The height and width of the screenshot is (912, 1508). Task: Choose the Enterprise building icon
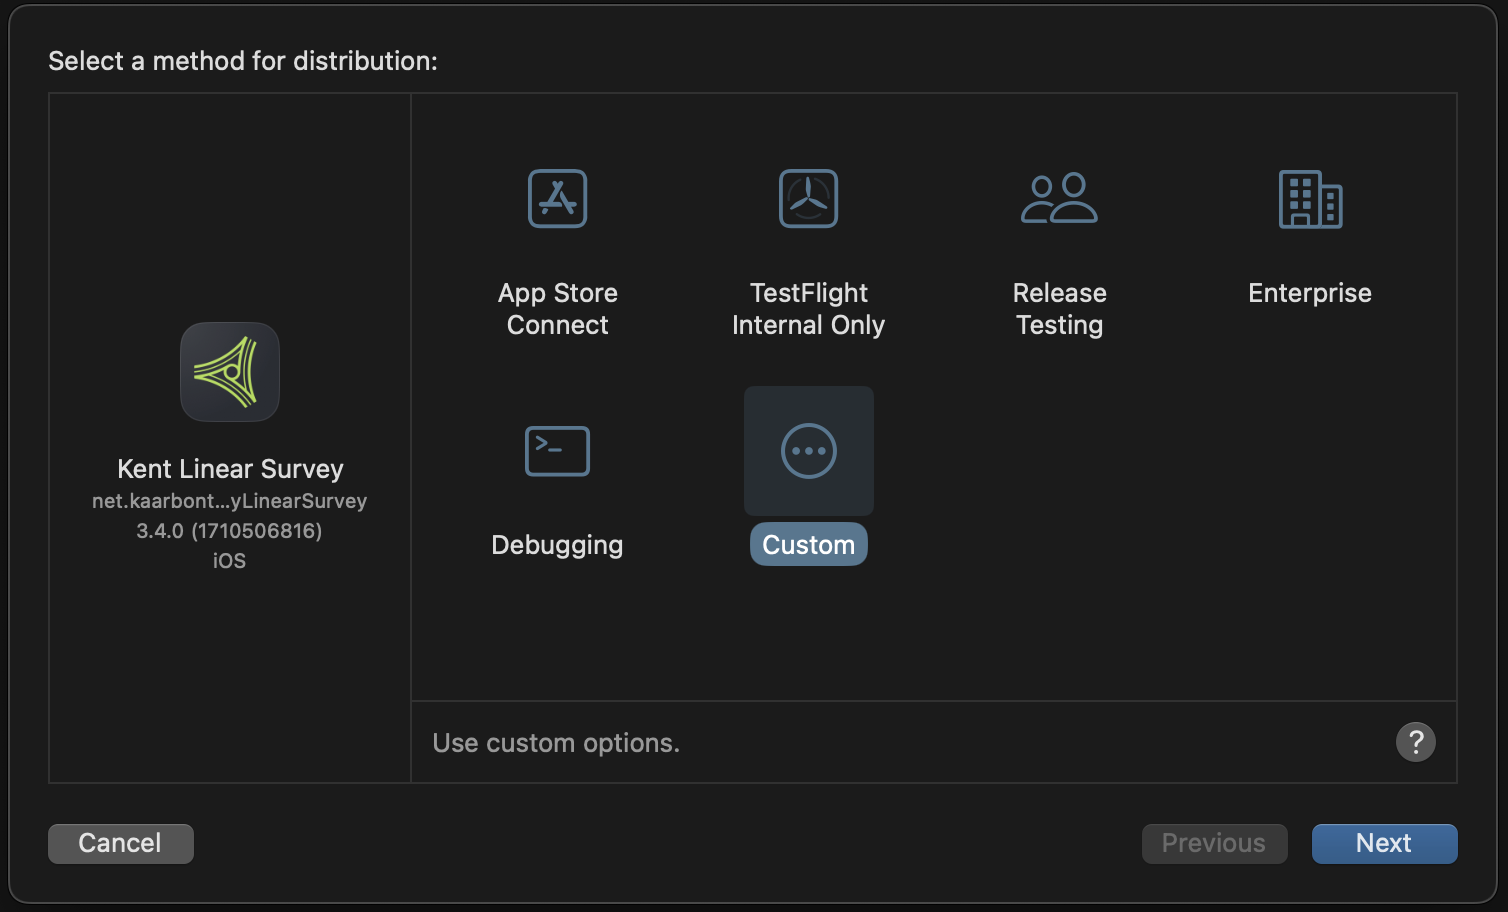click(1310, 198)
